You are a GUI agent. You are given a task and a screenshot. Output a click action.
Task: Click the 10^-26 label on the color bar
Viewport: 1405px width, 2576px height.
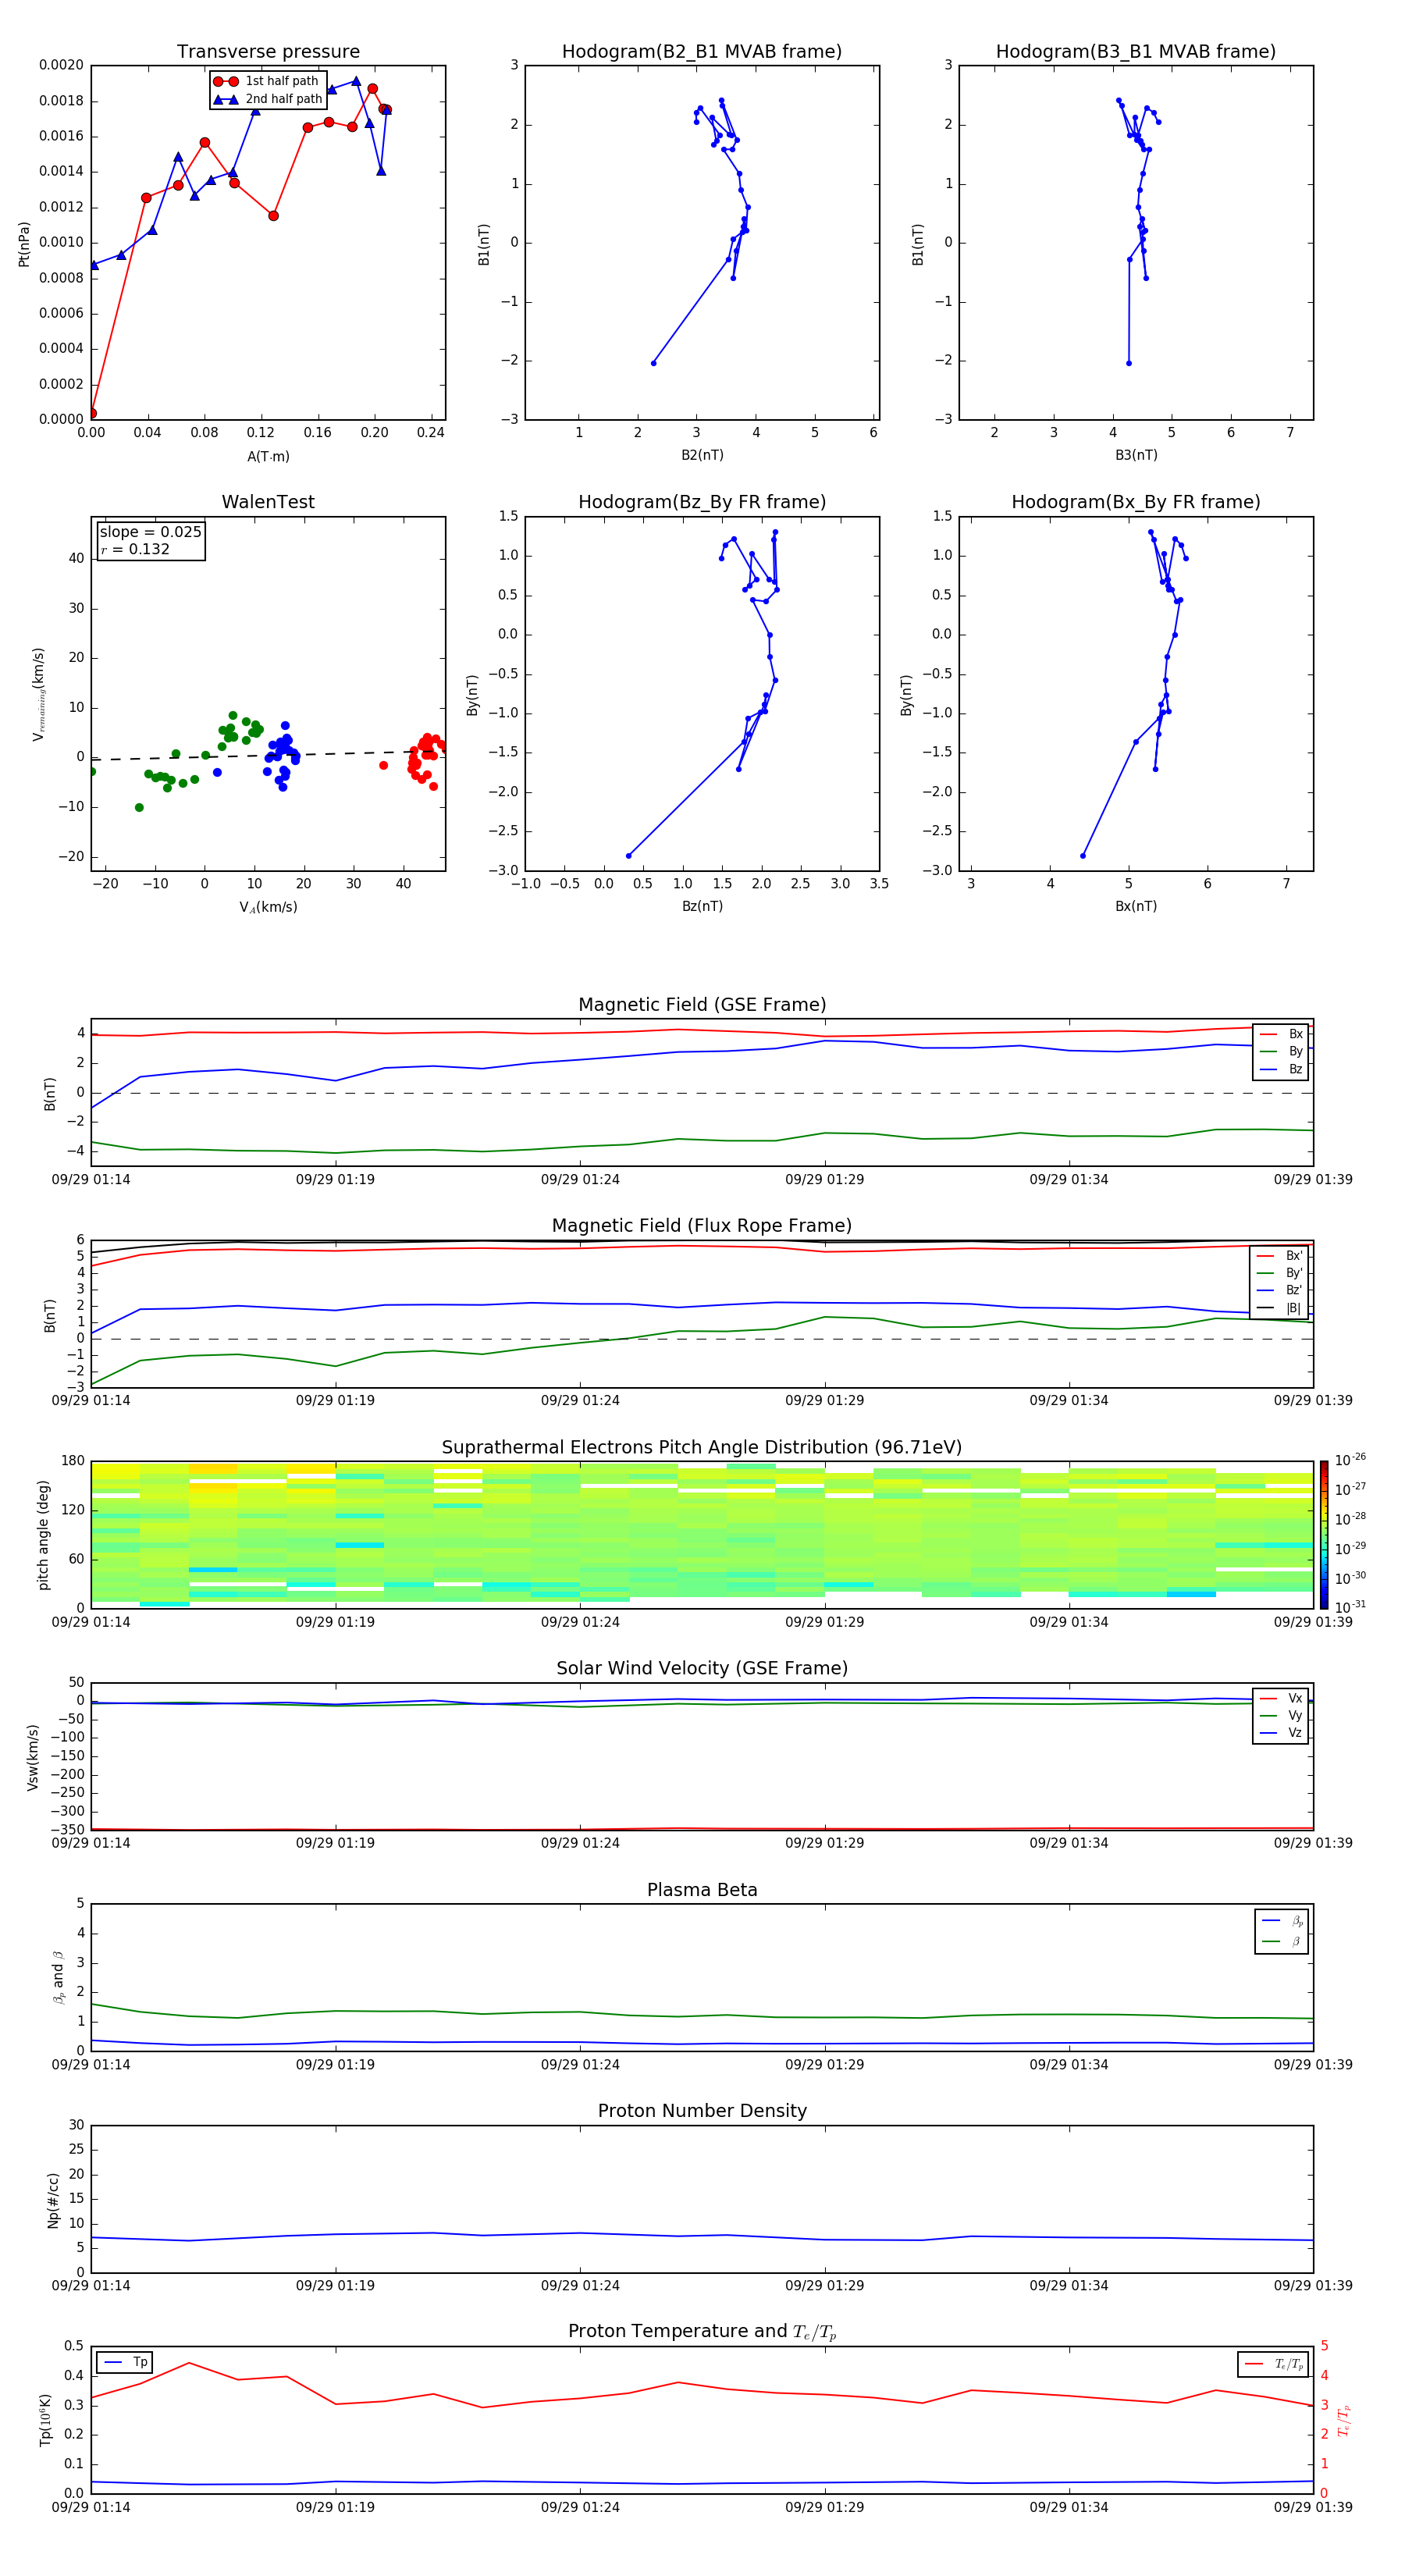(x=1350, y=1460)
